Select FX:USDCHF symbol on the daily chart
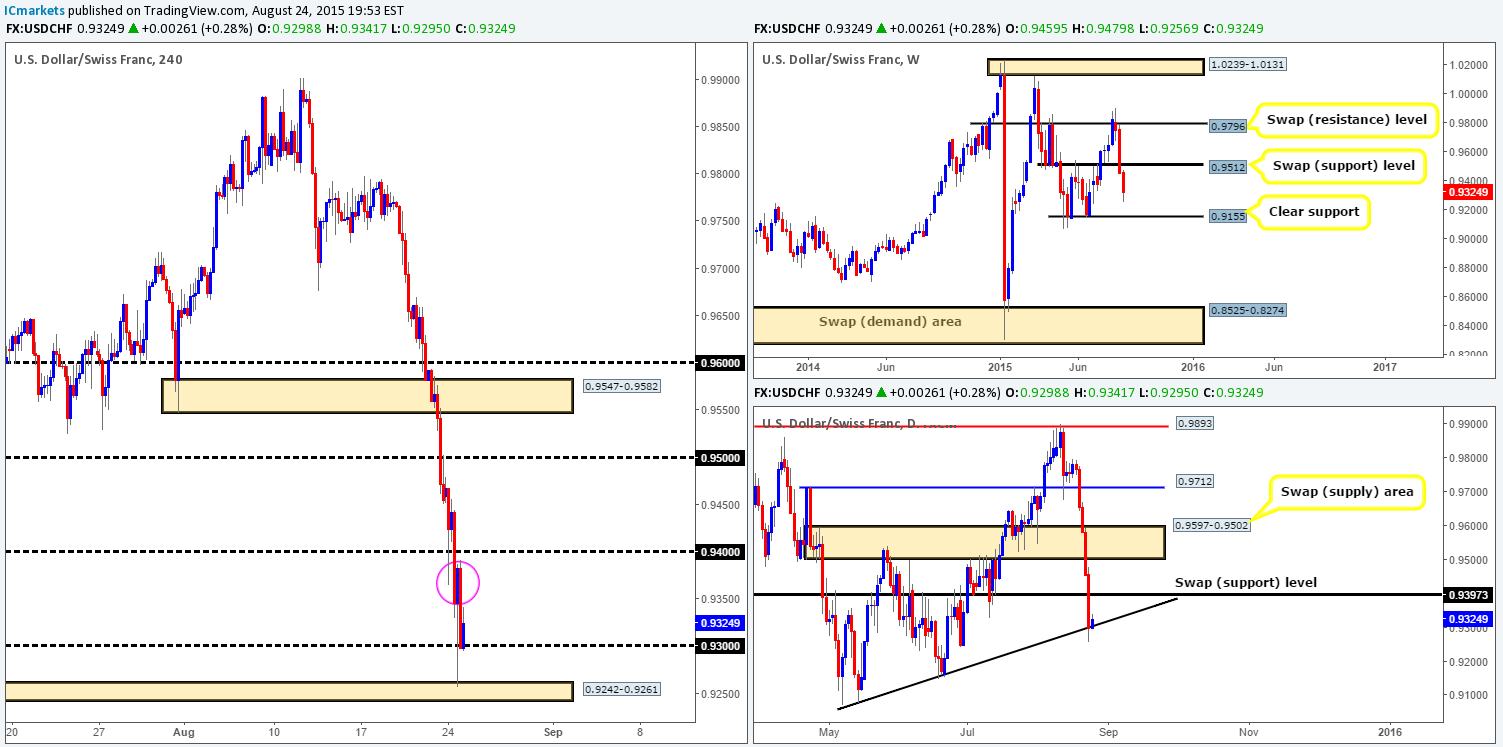The image size is (1503, 747). pos(786,392)
